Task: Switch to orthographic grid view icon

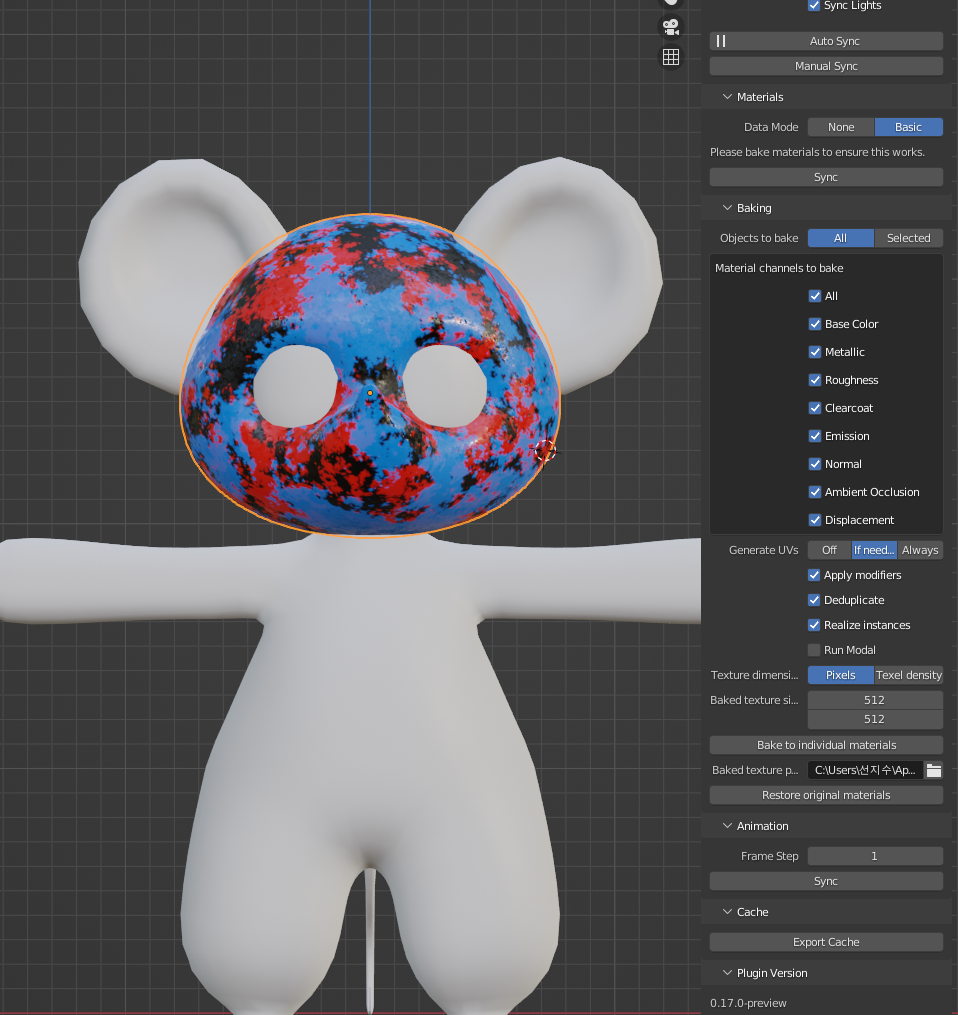Action: pos(671,57)
